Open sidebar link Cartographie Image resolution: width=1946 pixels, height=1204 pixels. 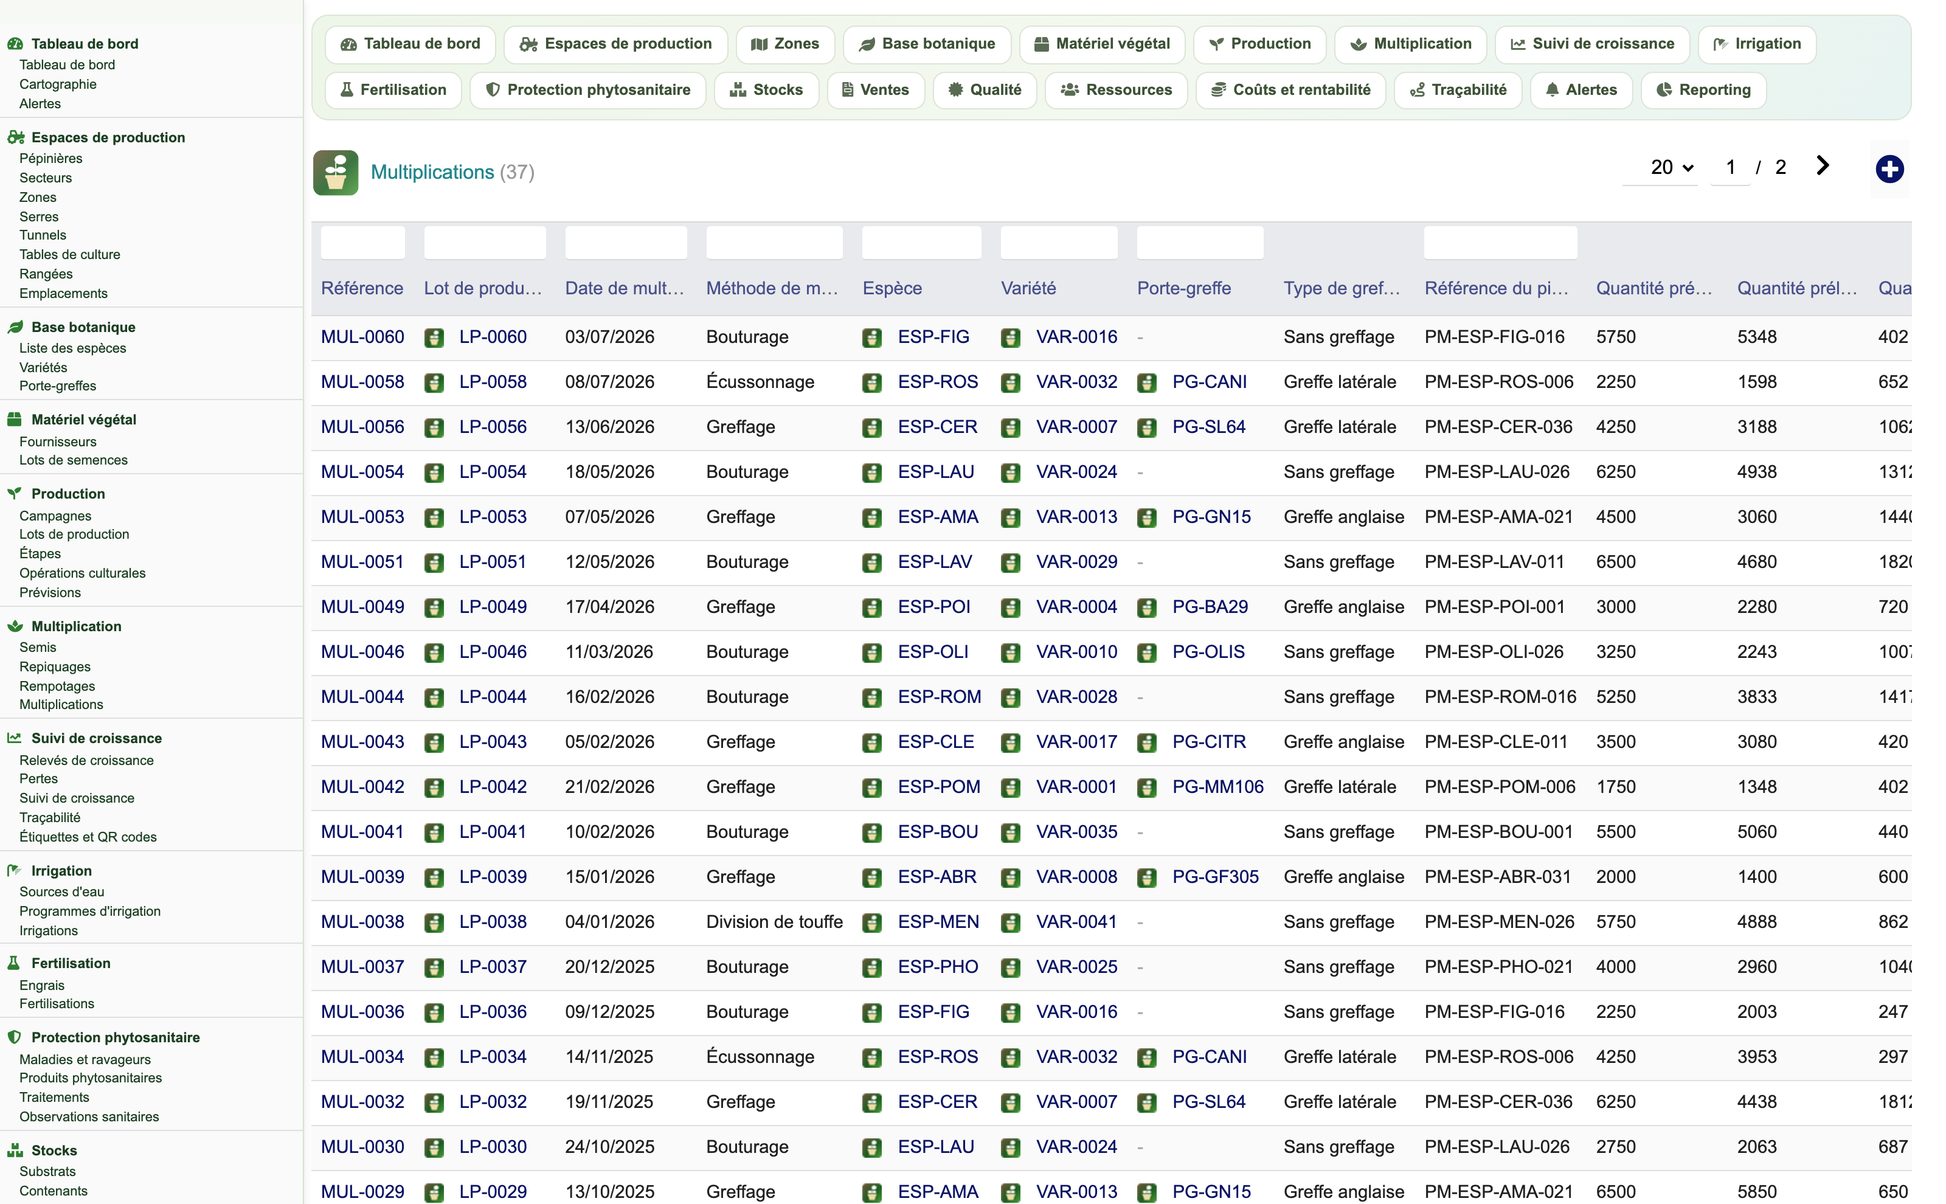coord(58,84)
